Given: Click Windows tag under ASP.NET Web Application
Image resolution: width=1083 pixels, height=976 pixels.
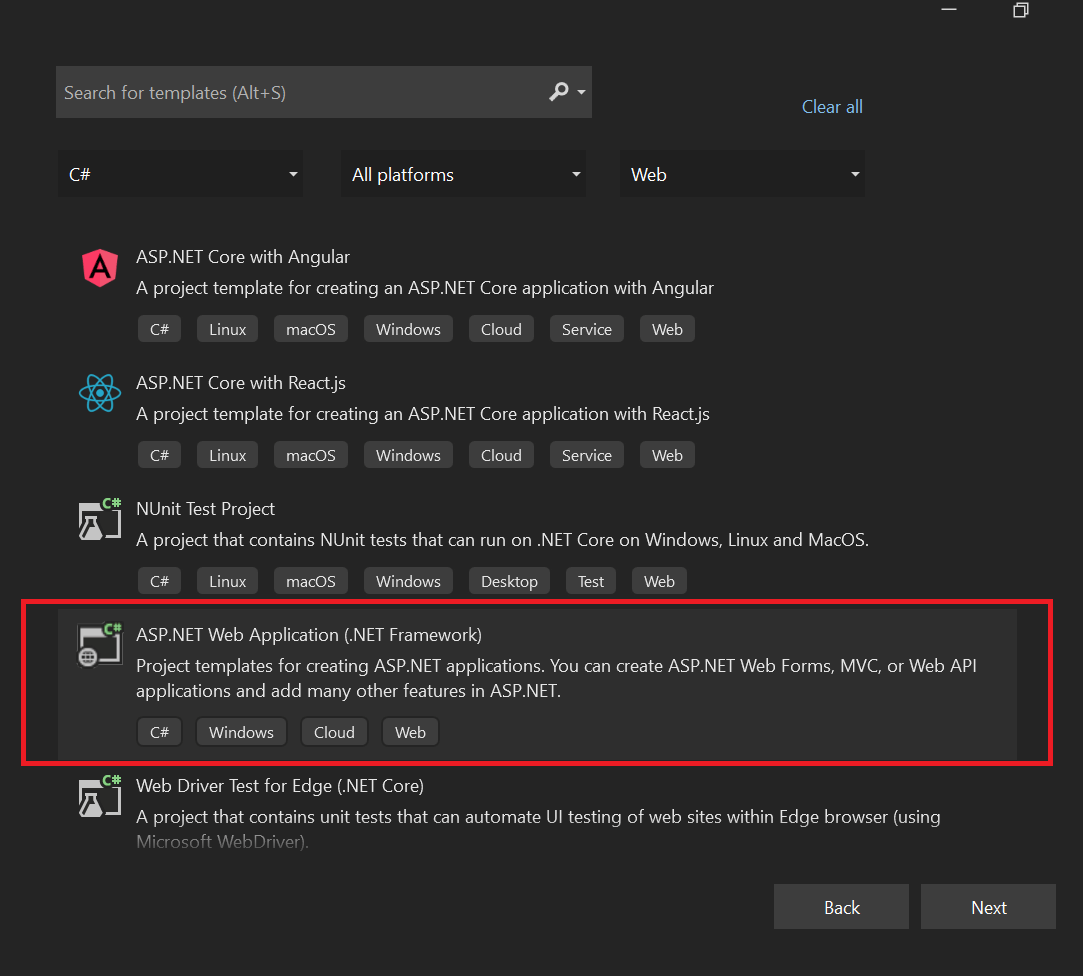Looking at the screenshot, I should tap(241, 732).
